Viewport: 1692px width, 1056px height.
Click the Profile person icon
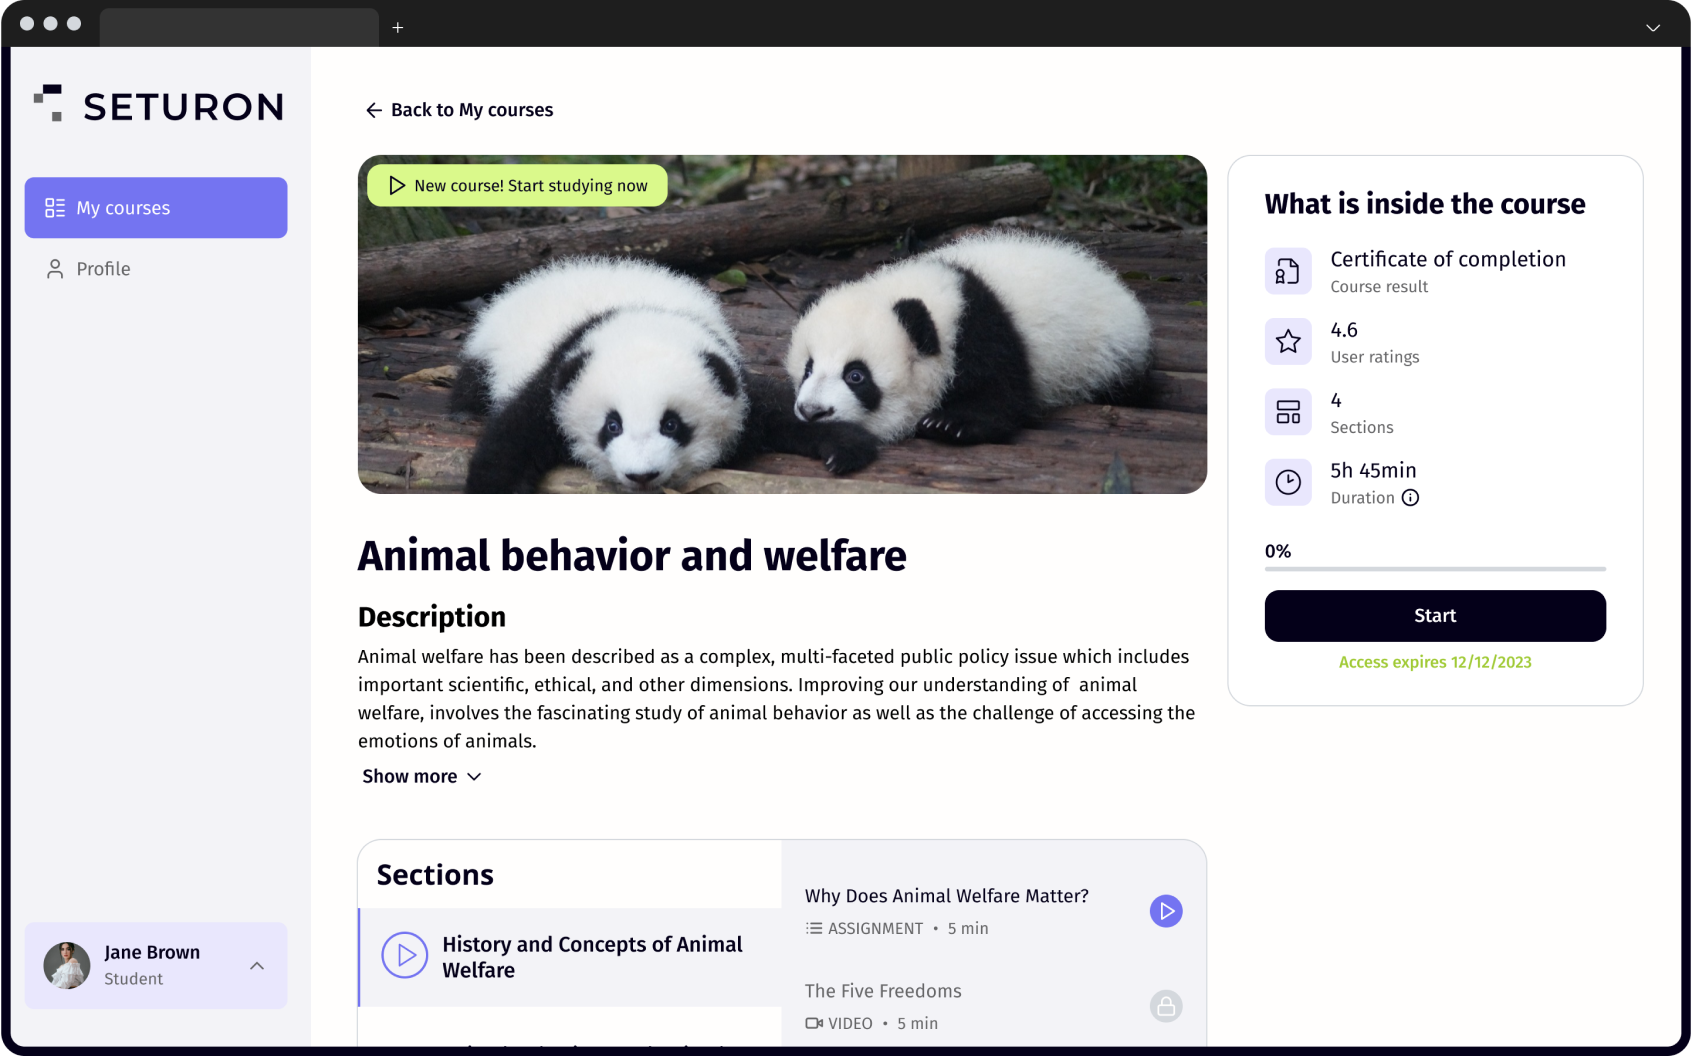point(54,268)
